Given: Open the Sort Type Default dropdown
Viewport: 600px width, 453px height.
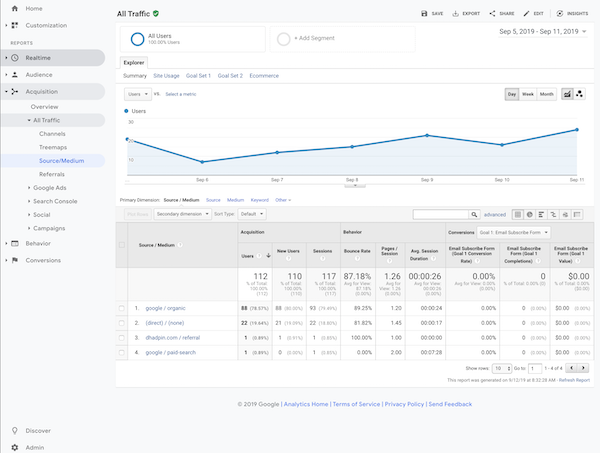Looking at the screenshot, I should (x=252, y=214).
